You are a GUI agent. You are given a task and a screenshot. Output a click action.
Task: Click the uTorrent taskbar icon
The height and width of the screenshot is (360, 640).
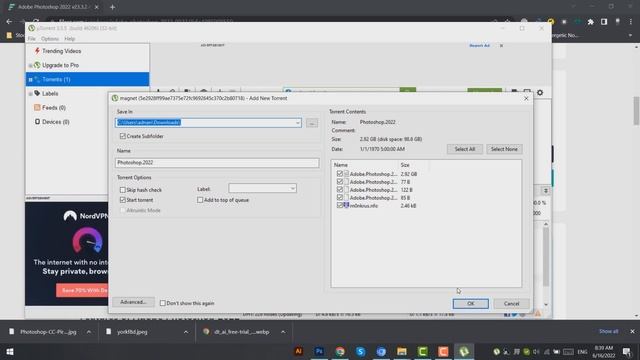[464, 351]
